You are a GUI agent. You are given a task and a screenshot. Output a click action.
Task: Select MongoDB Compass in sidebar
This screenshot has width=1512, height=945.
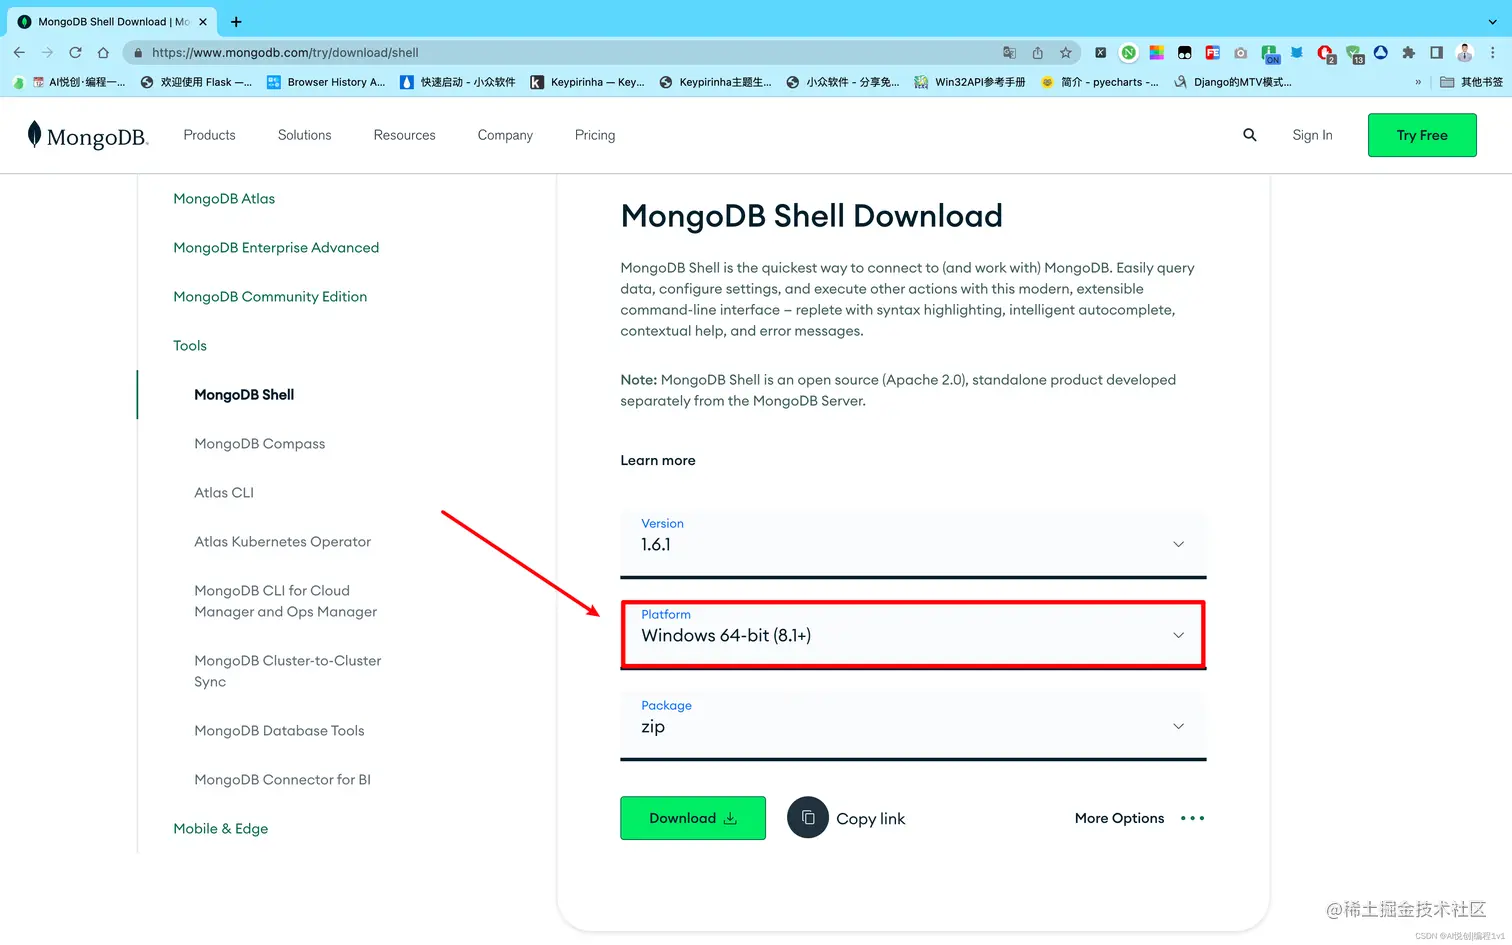(x=260, y=443)
